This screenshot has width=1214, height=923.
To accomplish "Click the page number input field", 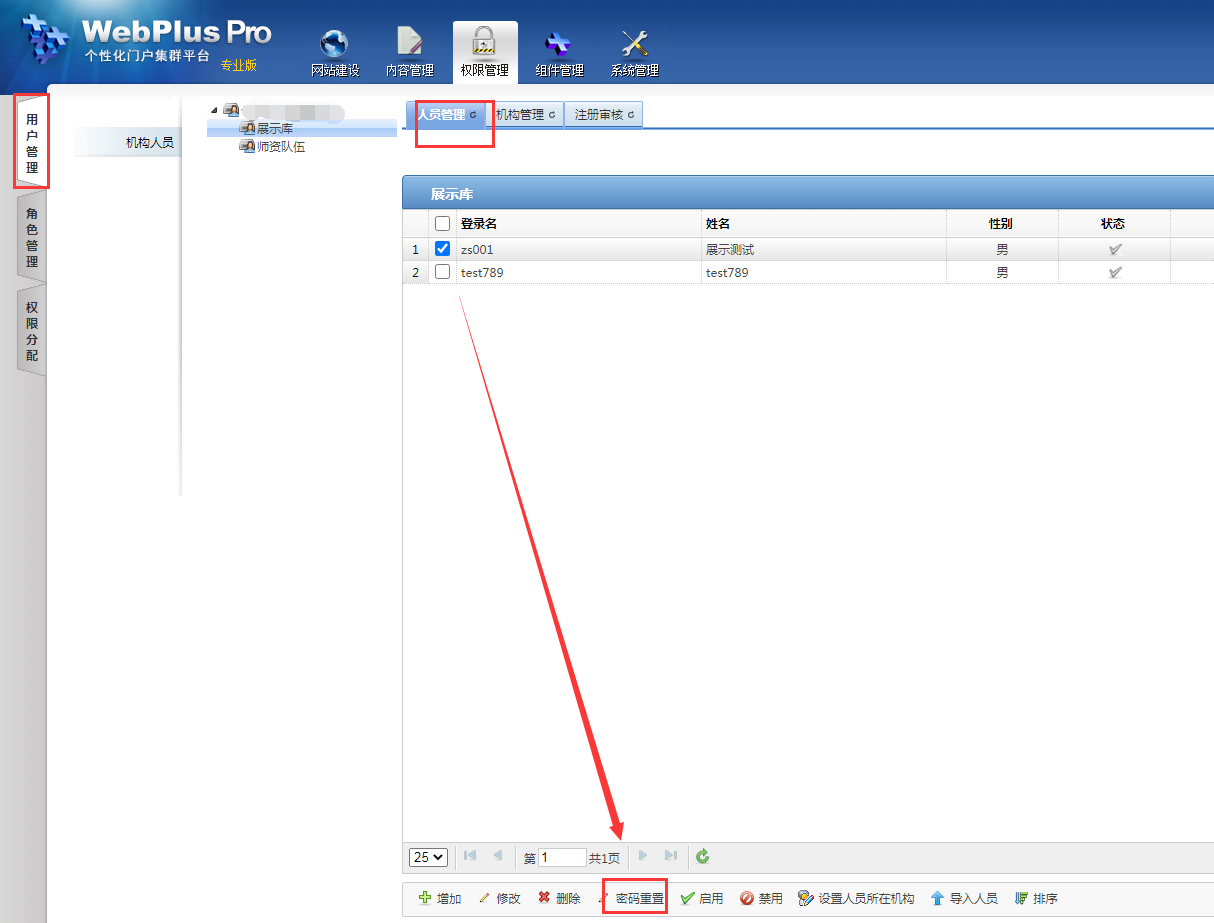I will point(561,857).
